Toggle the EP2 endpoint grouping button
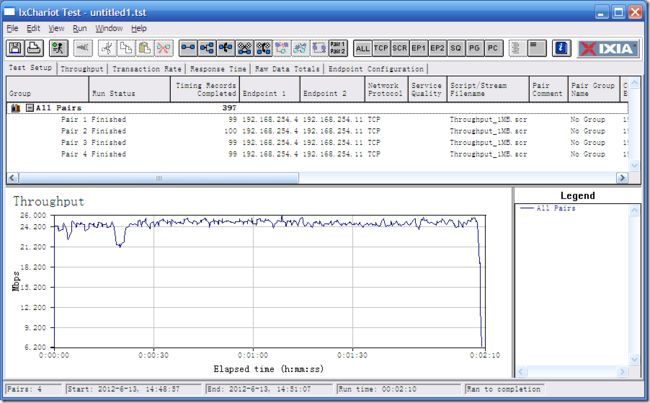This screenshot has height=403, width=650. (x=437, y=48)
